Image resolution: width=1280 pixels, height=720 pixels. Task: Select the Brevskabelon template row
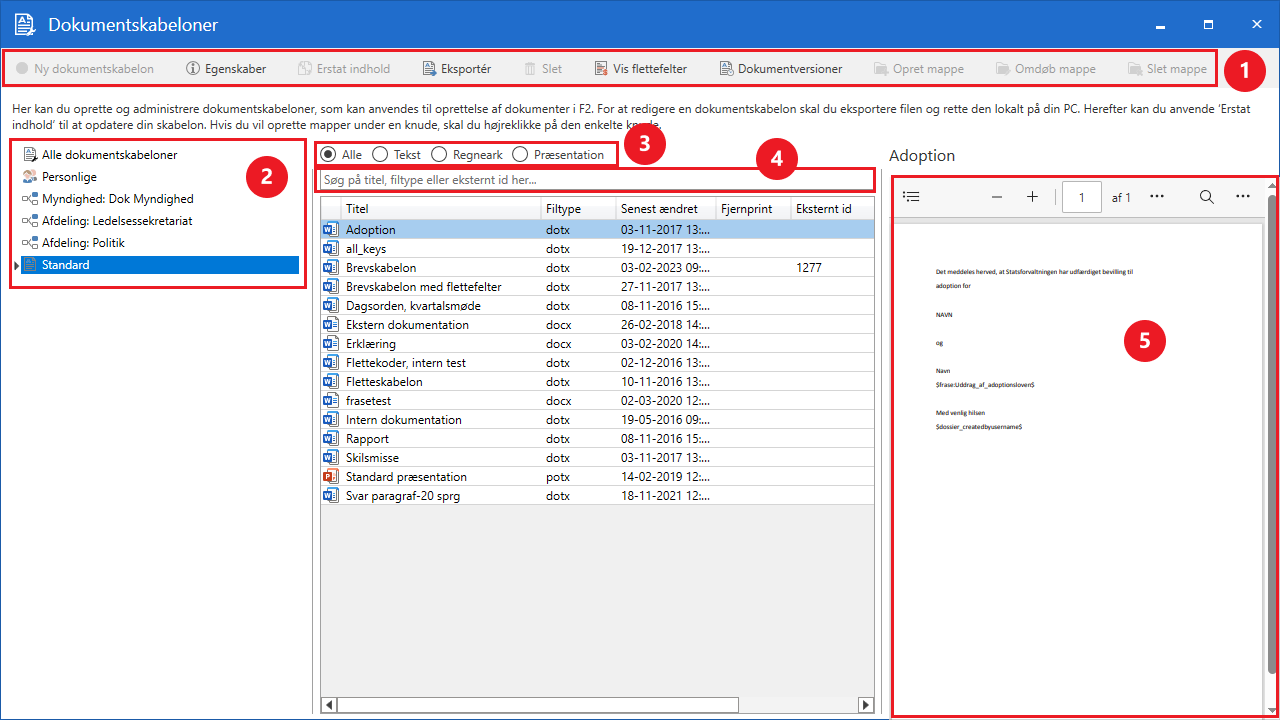coord(381,268)
